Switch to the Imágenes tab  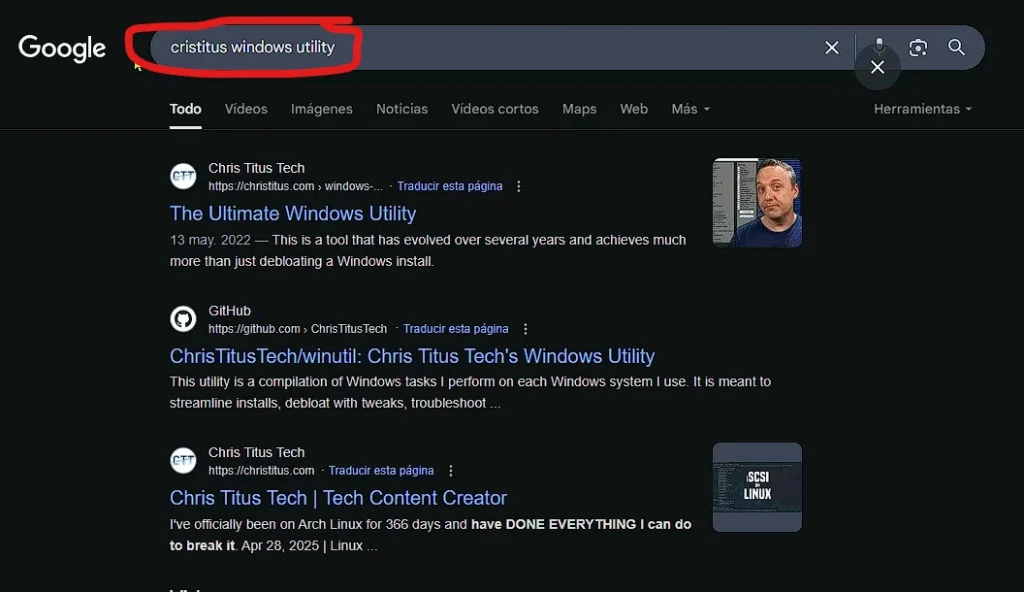tap(321, 109)
